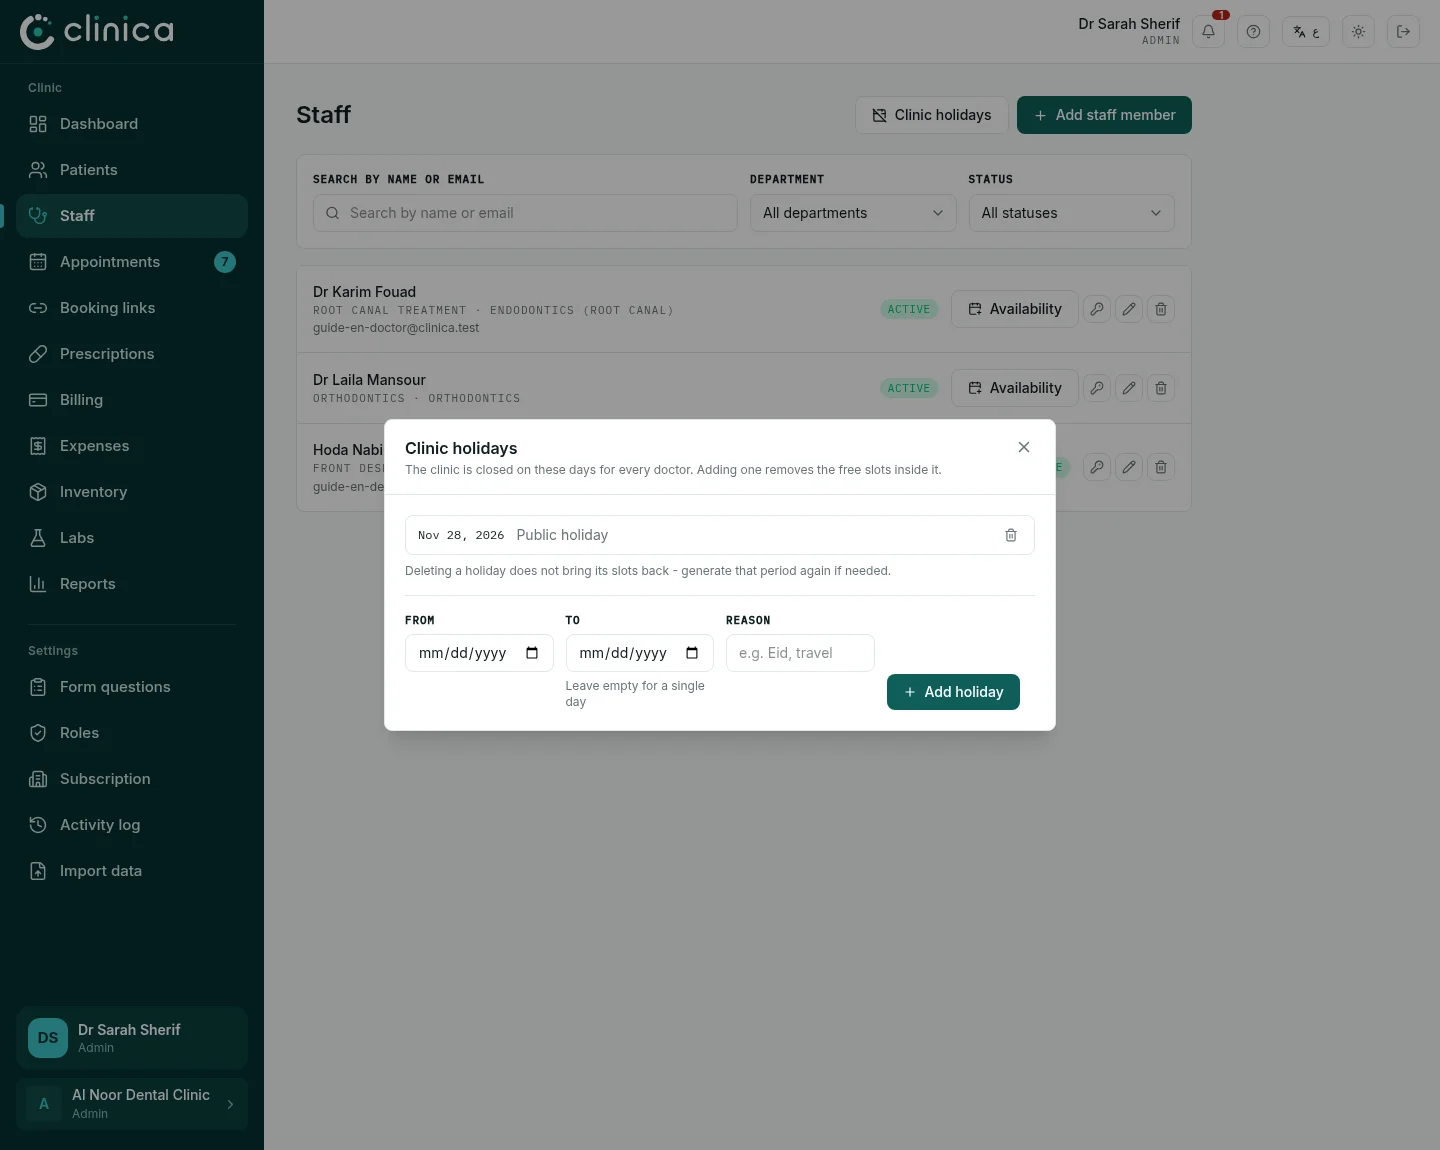Open the From date calendar picker
Image resolution: width=1440 pixels, height=1150 pixels.
pyautogui.click(x=532, y=653)
